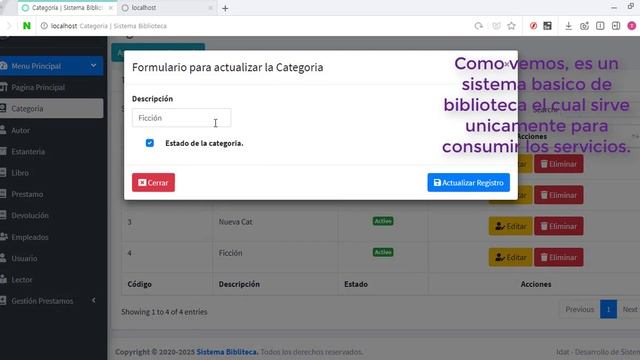Click the reader mode icon in address bar
The image size is (640, 360).
tap(496, 26)
